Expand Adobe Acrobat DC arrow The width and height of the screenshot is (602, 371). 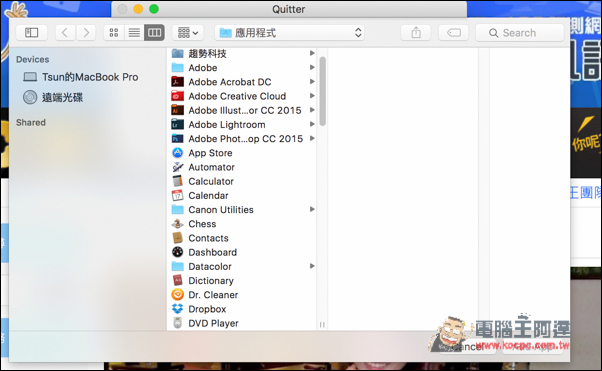(312, 81)
